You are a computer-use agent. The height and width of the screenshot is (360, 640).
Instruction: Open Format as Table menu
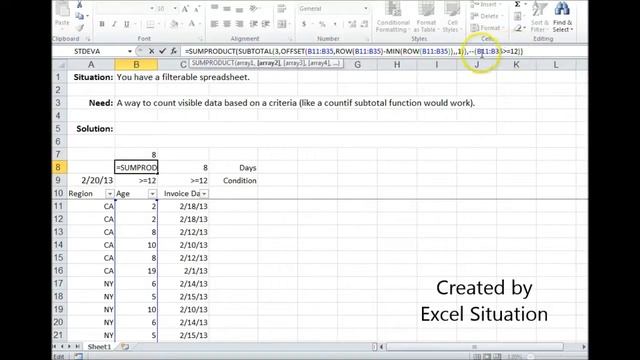click(426, 17)
